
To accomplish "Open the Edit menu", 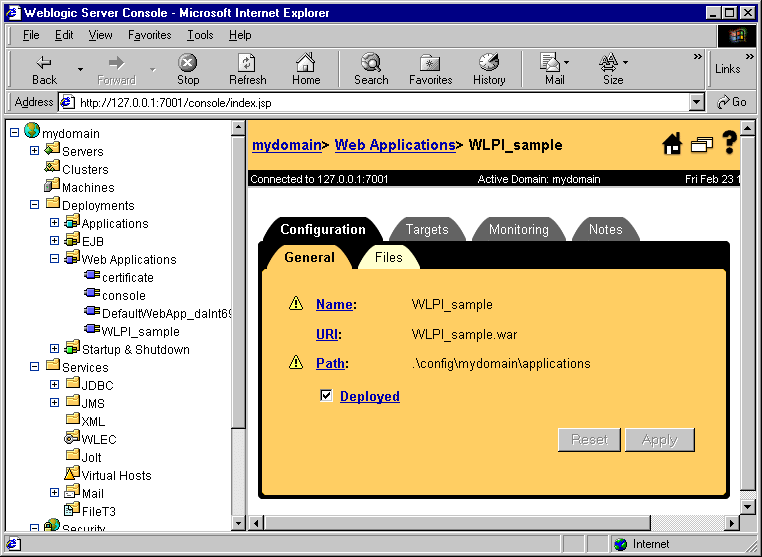I will coord(64,35).
